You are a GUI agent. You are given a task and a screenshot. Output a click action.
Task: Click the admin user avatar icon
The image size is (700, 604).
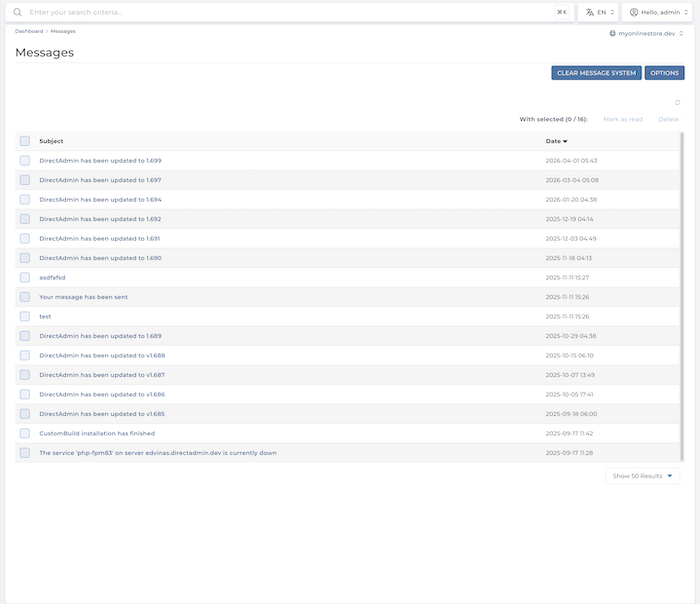click(x=634, y=12)
